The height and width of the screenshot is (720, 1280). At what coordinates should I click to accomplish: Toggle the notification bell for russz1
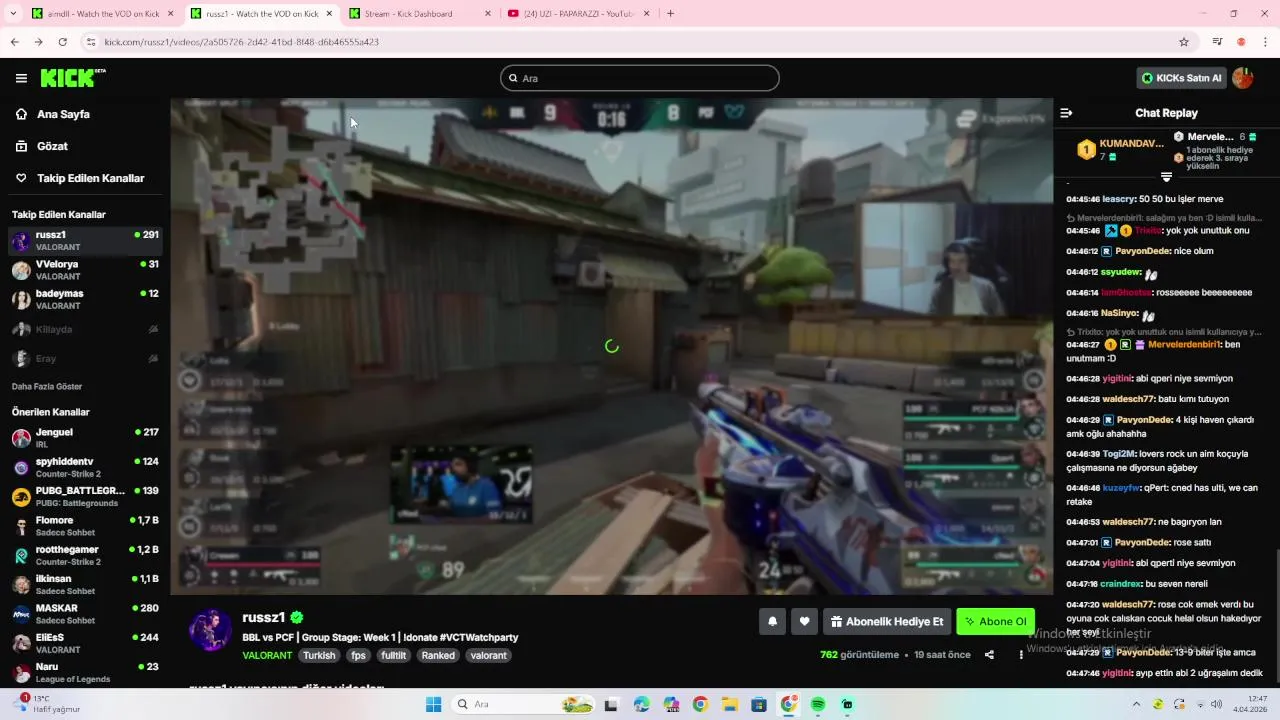click(x=772, y=622)
